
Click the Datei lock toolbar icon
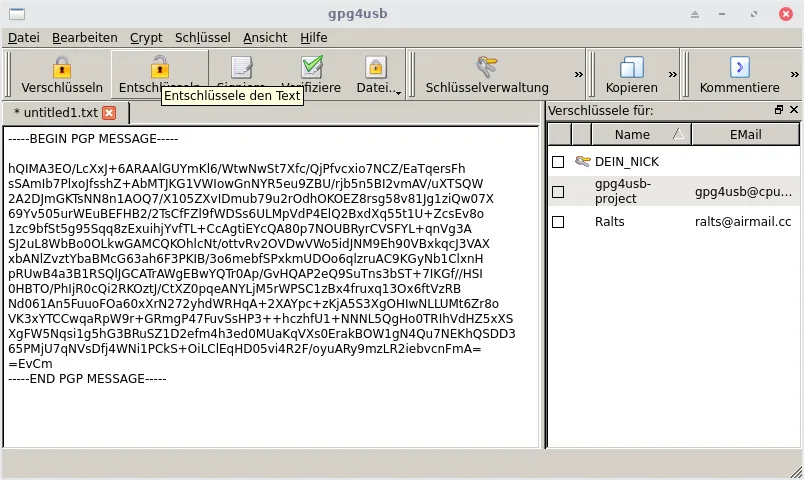(x=375, y=67)
